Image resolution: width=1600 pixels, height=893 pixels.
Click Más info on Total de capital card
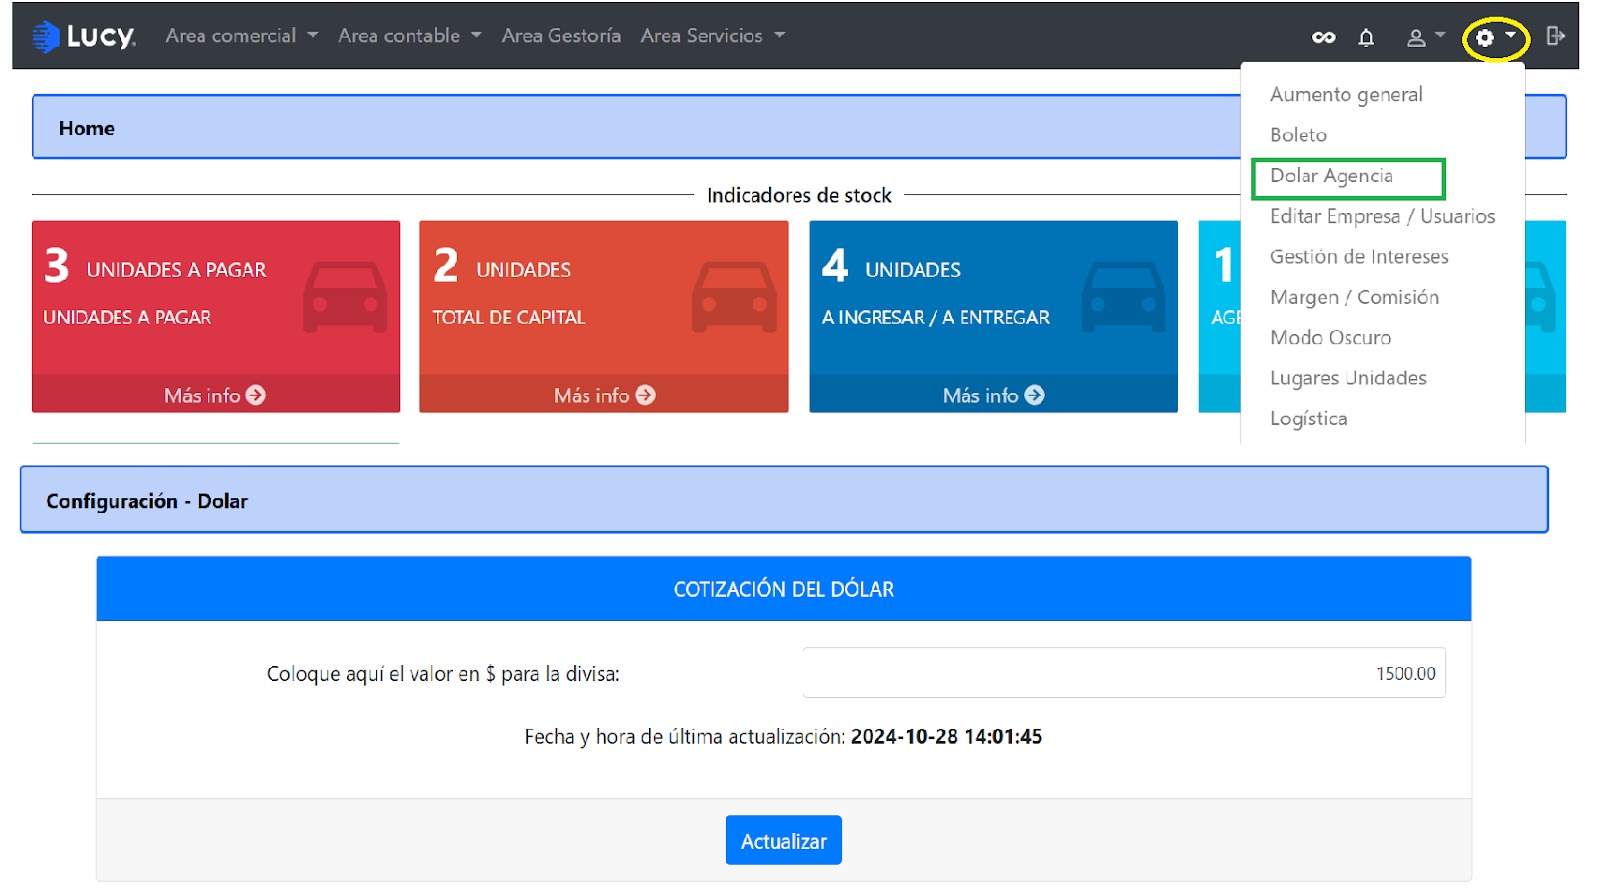click(x=604, y=395)
